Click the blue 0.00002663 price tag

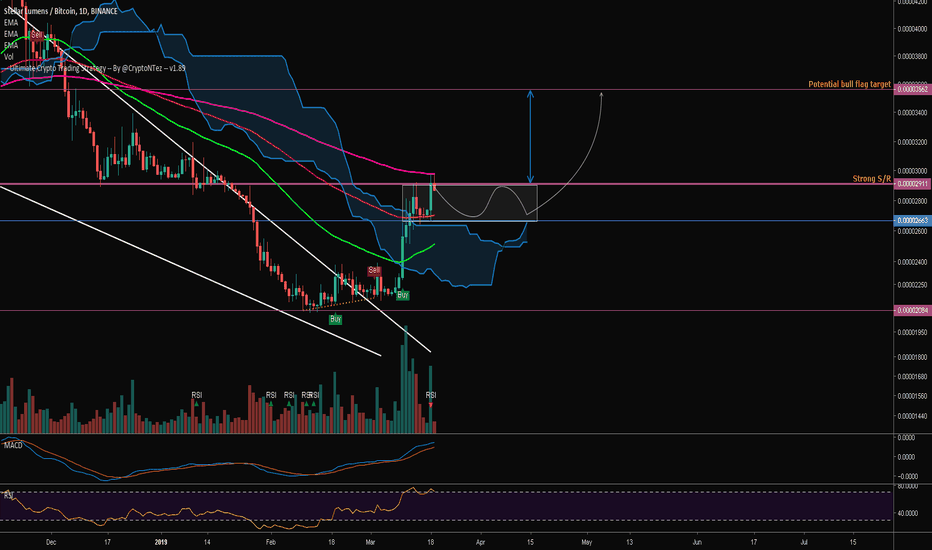click(x=912, y=221)
